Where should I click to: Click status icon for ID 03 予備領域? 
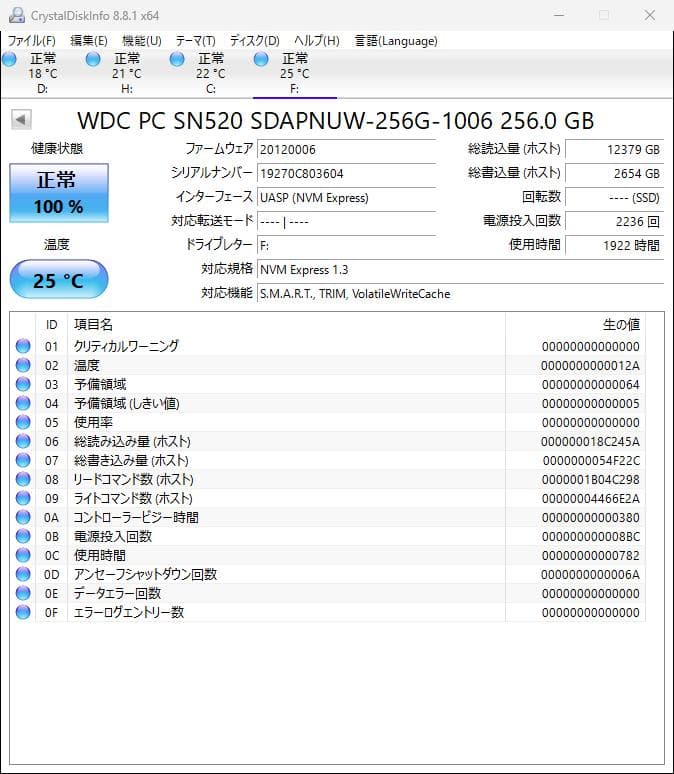[x=23, y=384]
